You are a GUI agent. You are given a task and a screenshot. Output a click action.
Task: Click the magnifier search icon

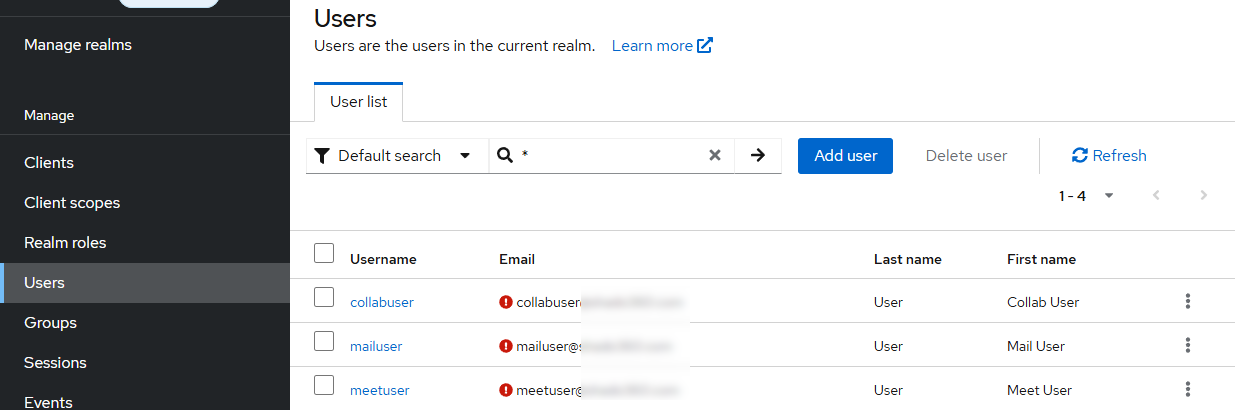pyautogui.click(x=505, y=155)
